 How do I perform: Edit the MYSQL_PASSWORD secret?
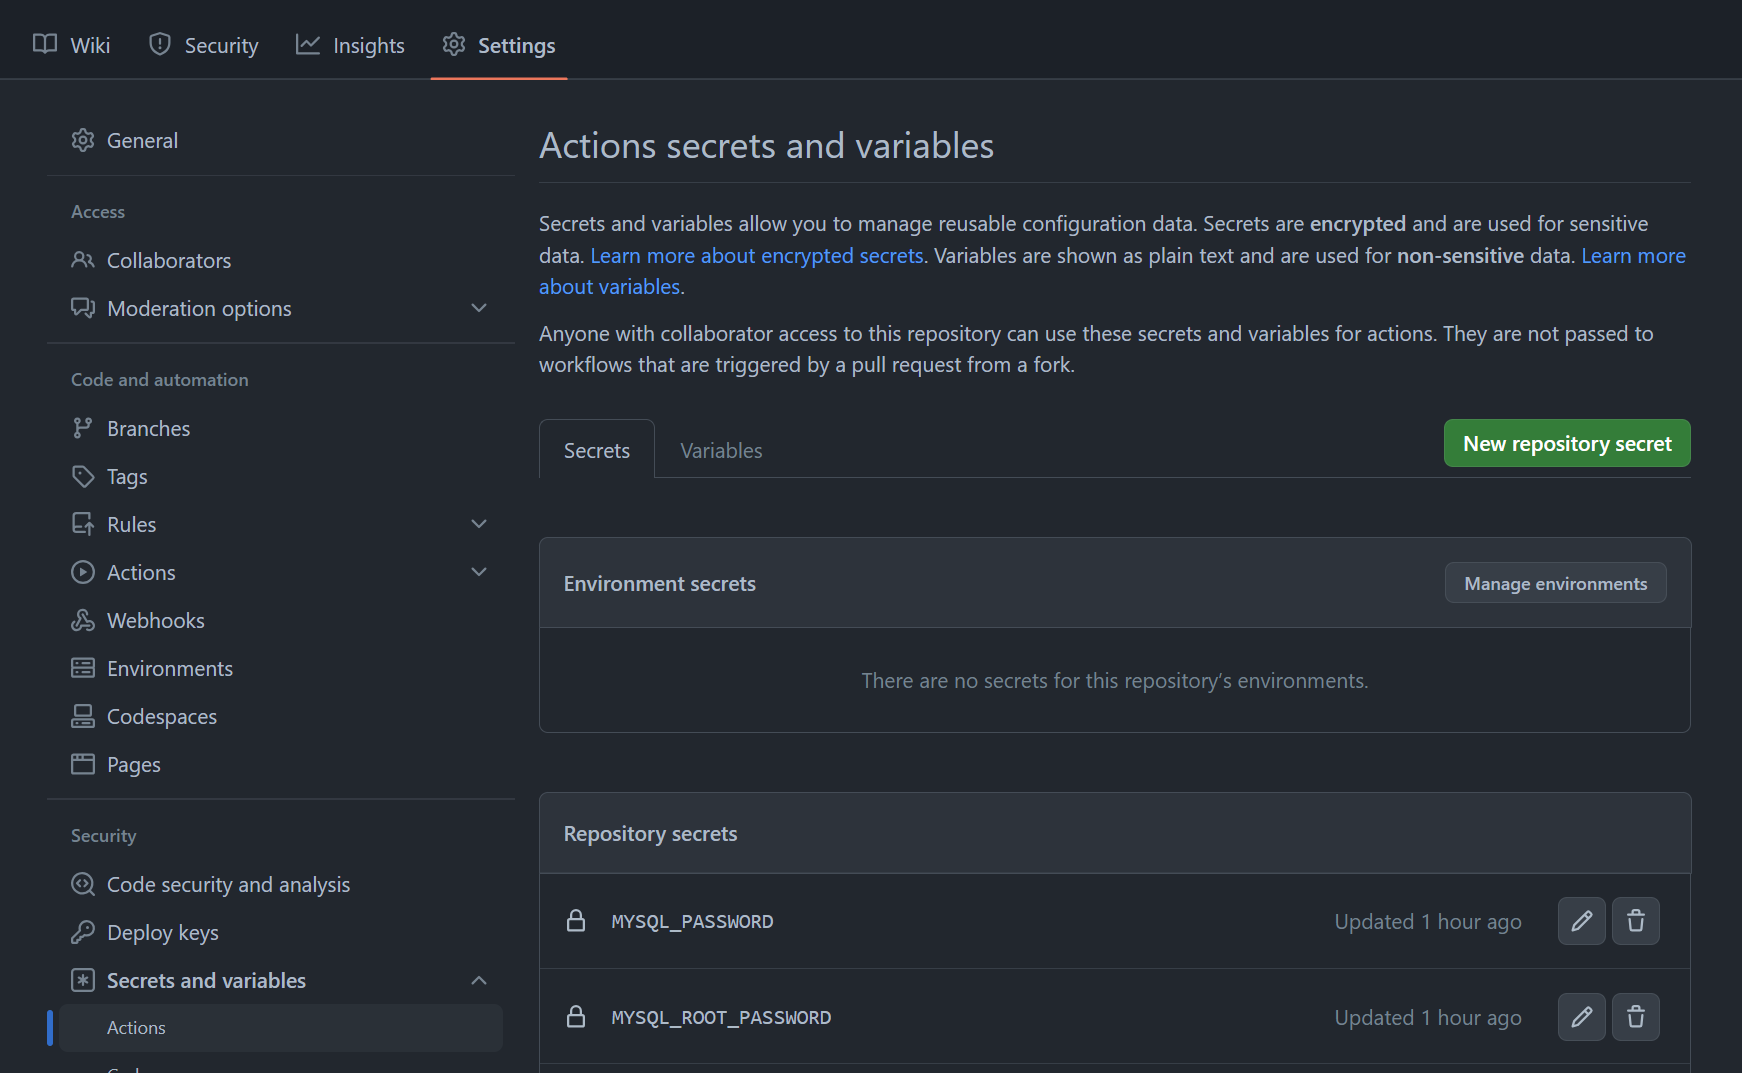[x=1582, y=921]
